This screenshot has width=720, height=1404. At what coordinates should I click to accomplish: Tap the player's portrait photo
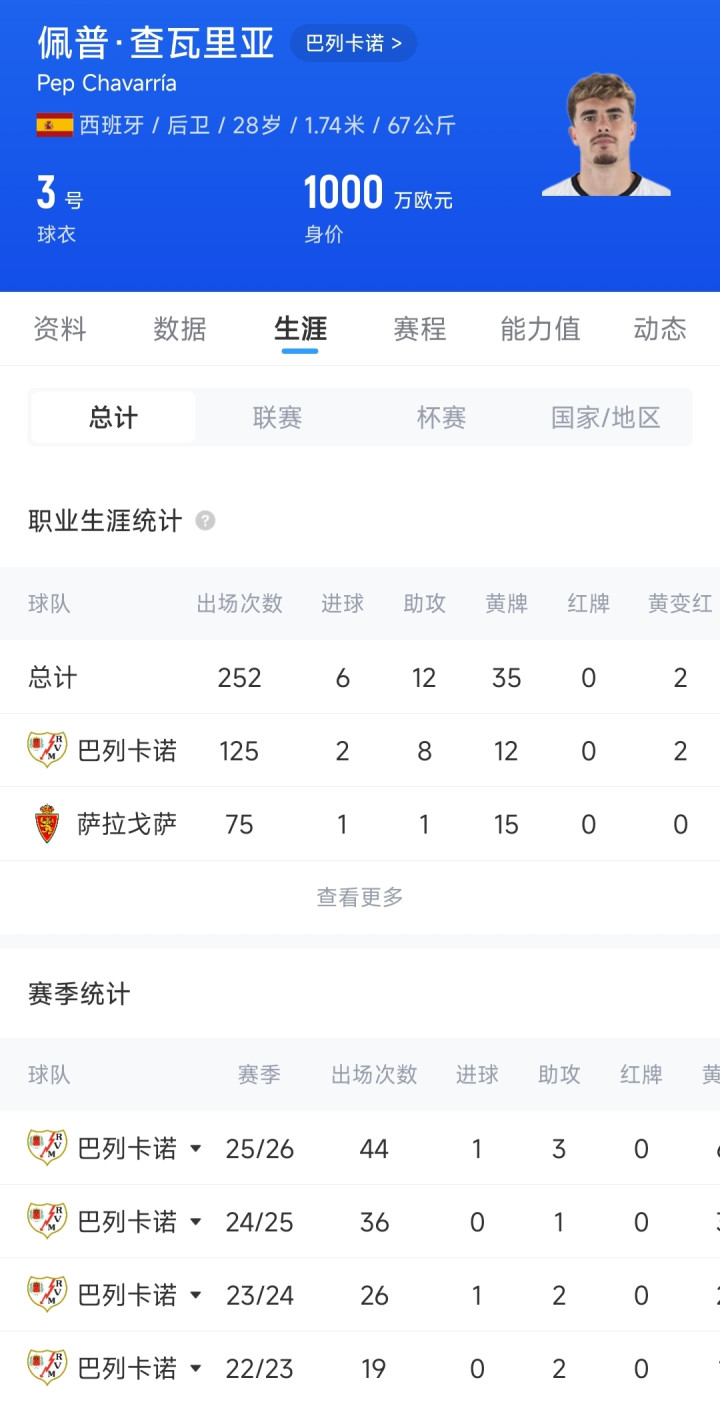pos(606,134)
